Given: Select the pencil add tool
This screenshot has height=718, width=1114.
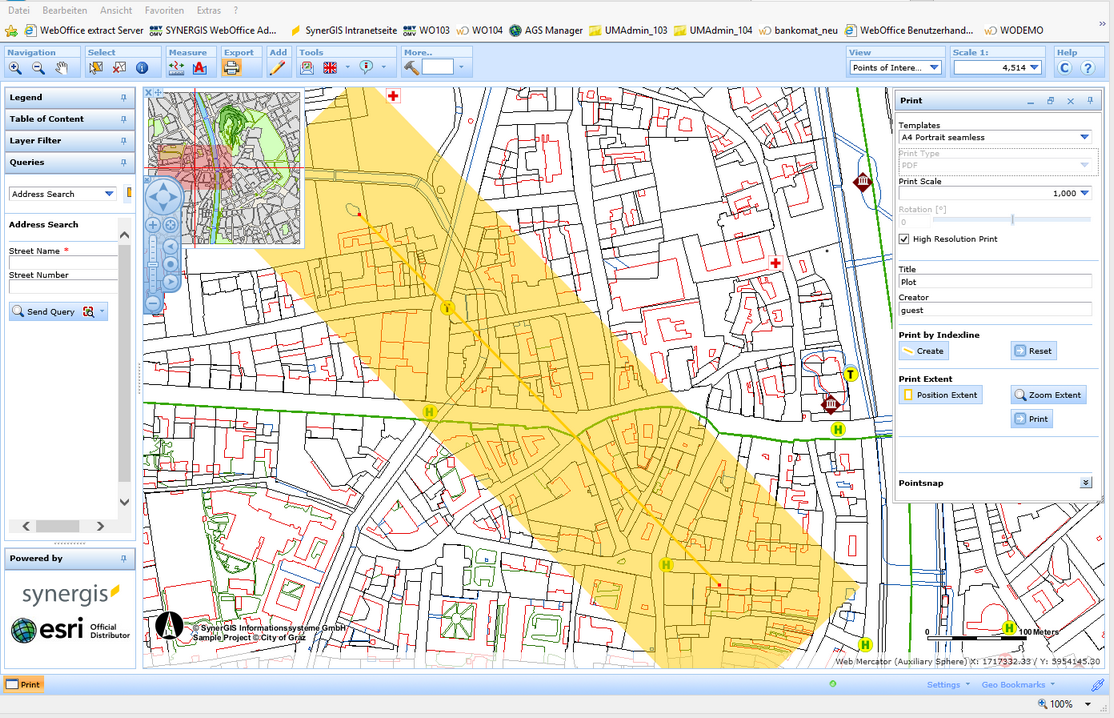Looking at the screenshot, I should tap(277, 68).
